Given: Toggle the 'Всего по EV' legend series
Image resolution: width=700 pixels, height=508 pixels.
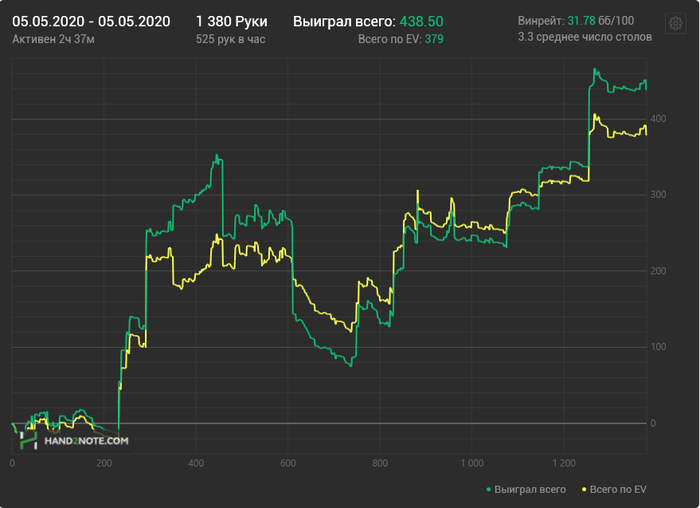Looking at the screenshot, I should click(x=614, y=489).
